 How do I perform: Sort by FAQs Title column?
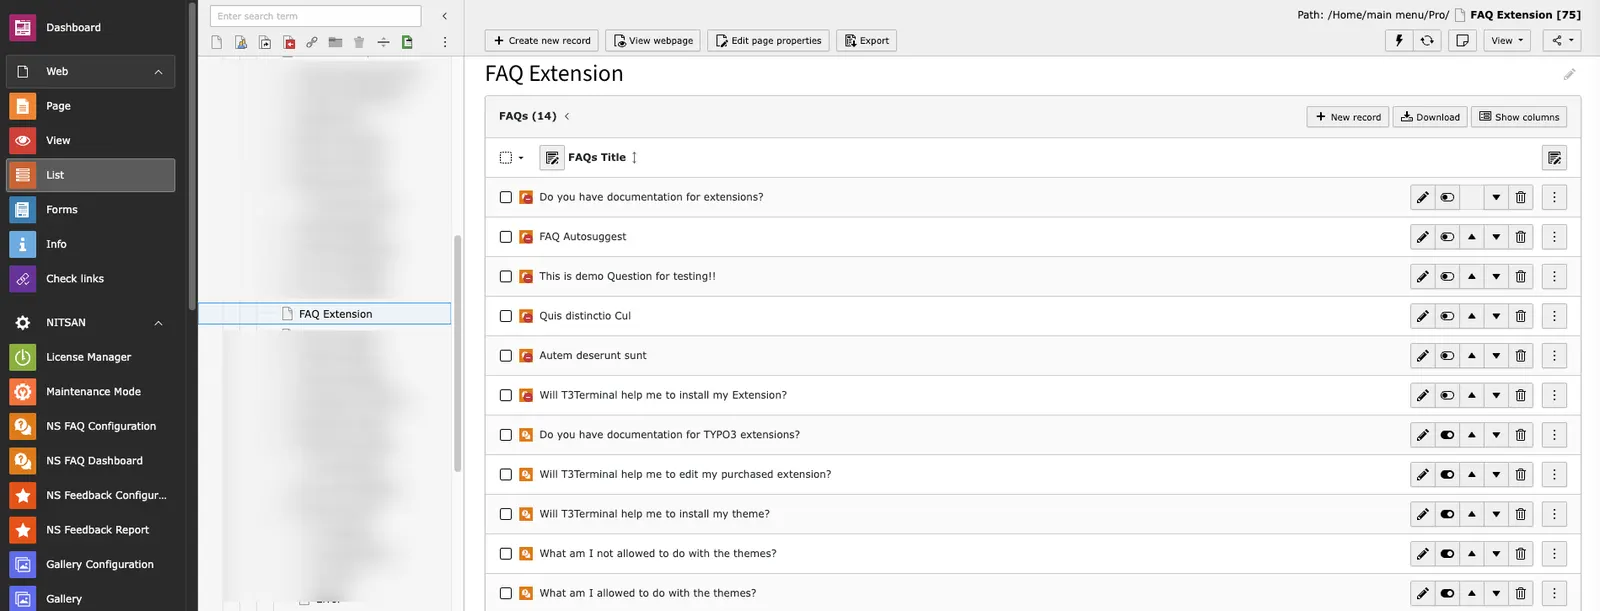[x=597, y=158]
